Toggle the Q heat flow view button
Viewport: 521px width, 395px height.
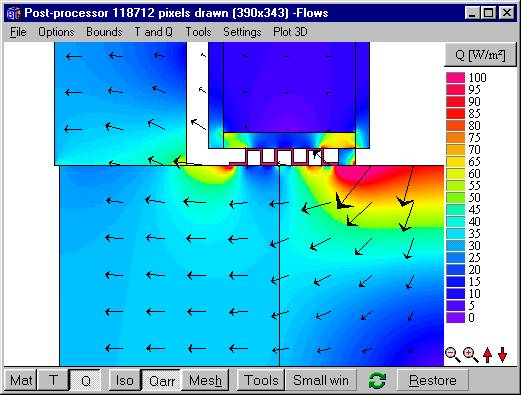[85, 380]
